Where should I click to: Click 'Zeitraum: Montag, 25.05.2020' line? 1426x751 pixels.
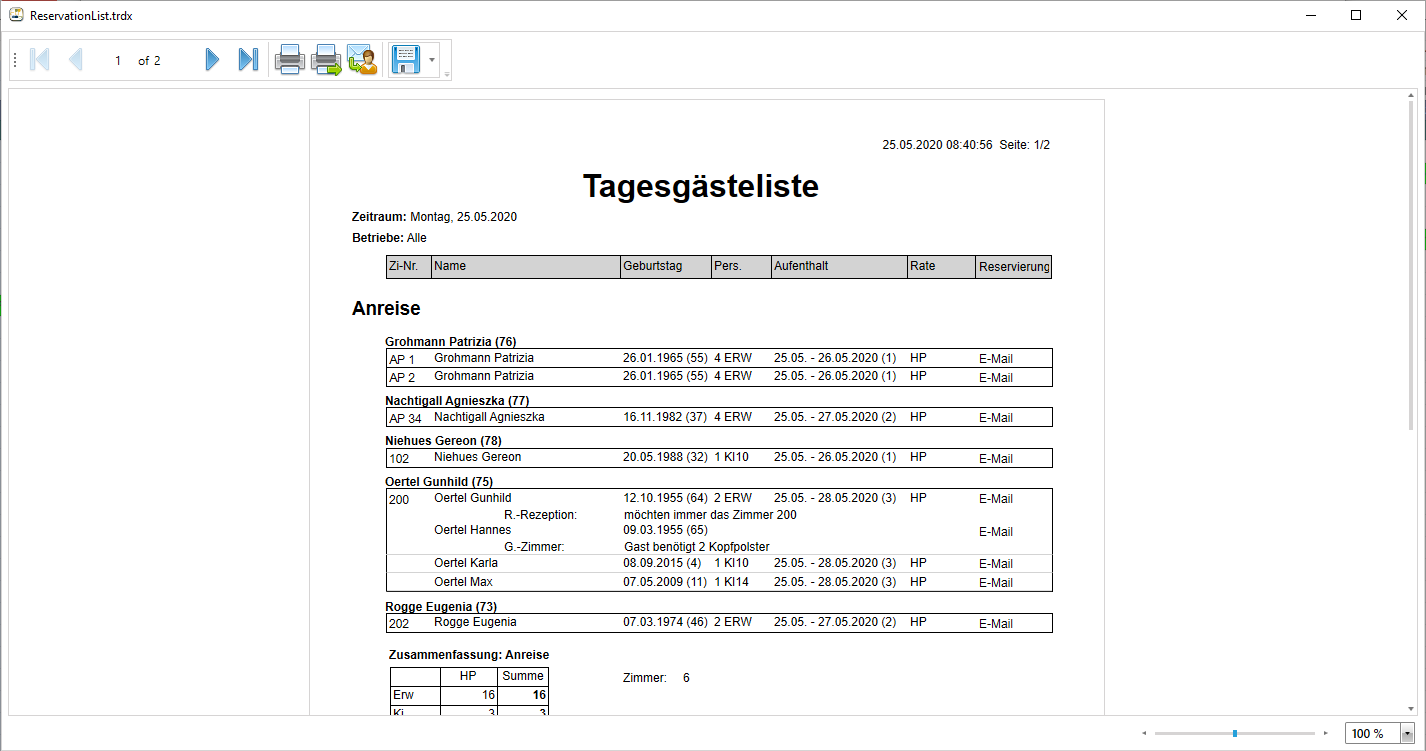click(x=434, y=216)
